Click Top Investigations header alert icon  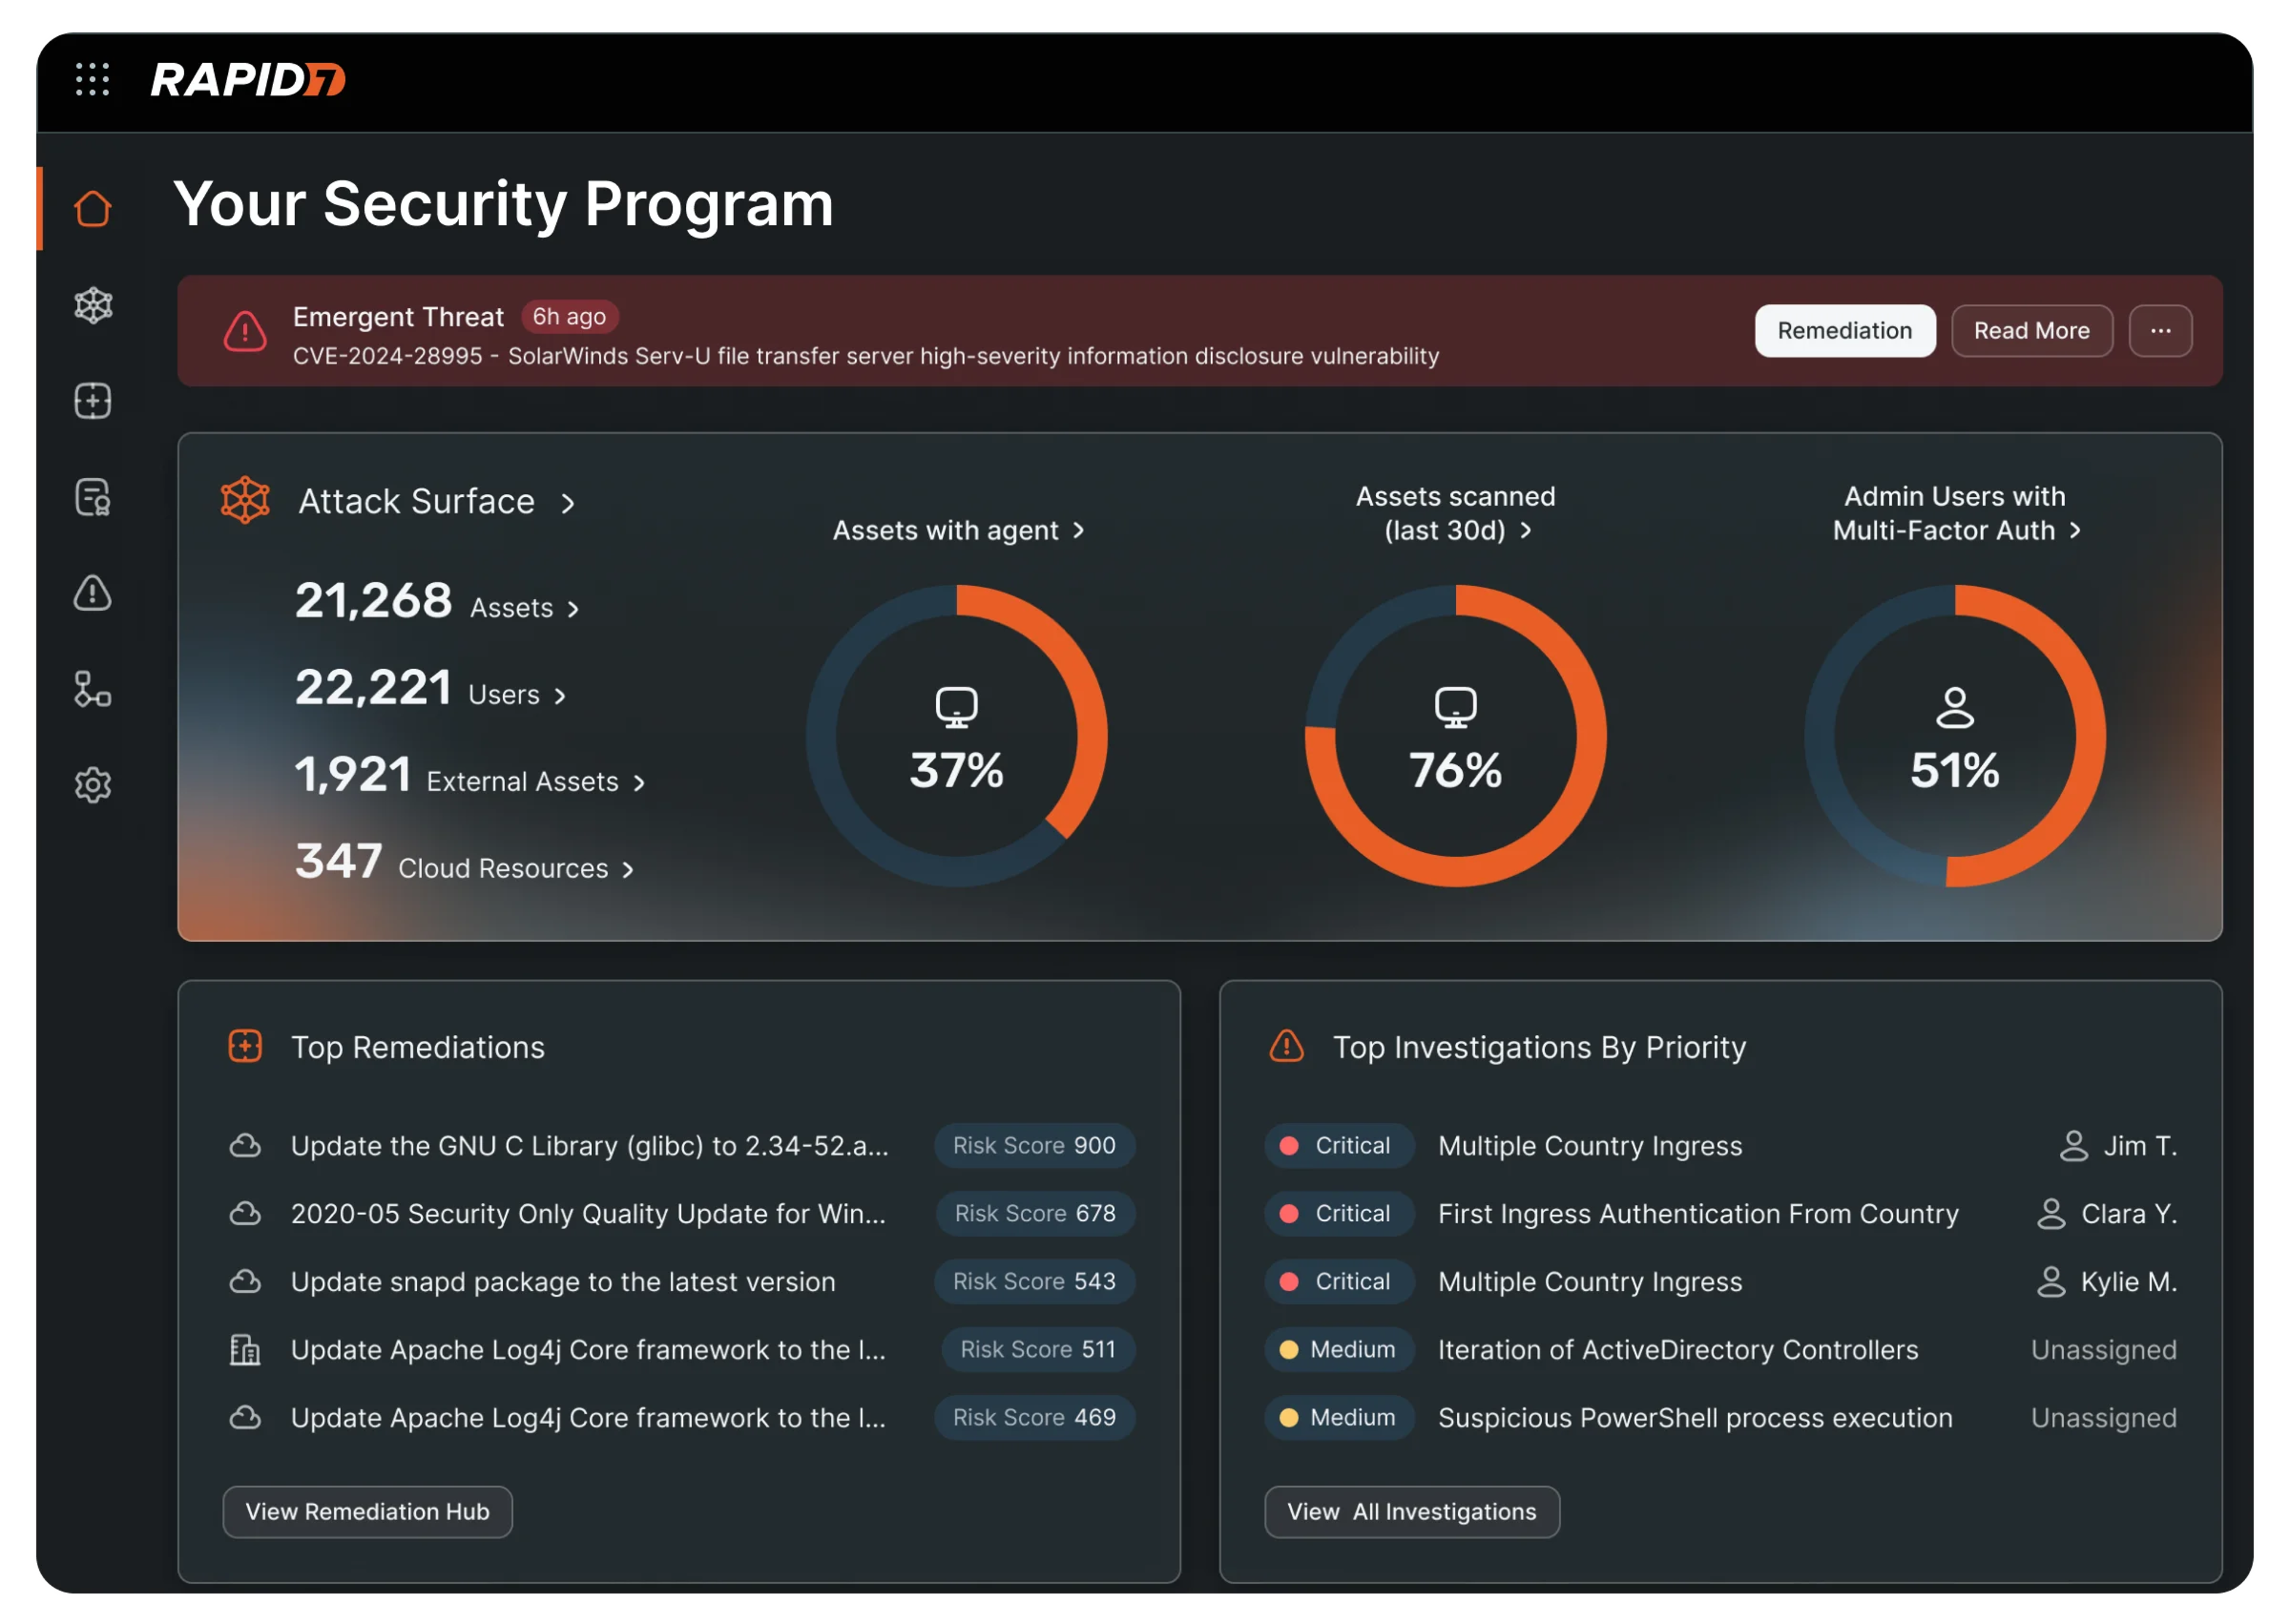pyautogui.click(x=1286, y=1046)
